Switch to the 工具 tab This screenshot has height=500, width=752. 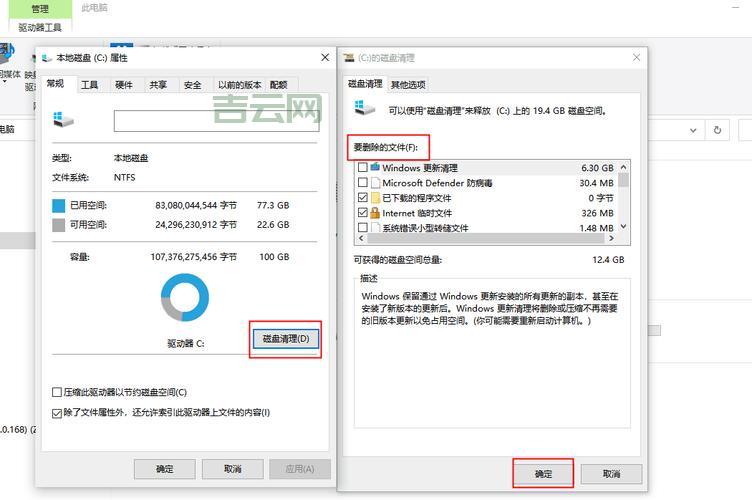pos(90,85)
